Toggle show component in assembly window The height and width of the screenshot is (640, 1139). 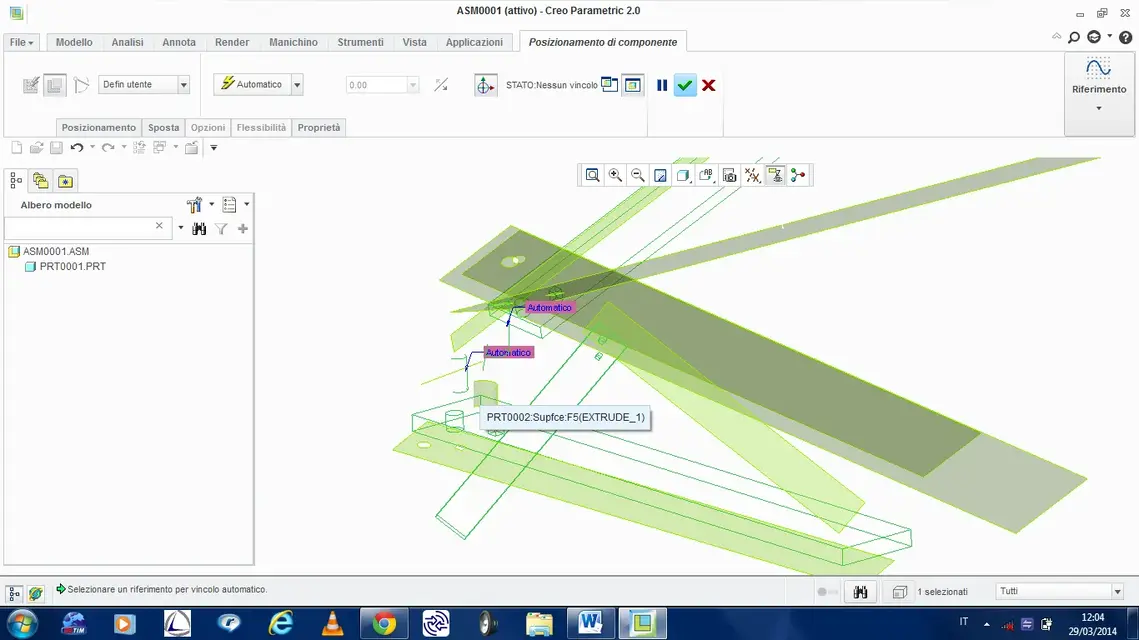tap(632, 85)
